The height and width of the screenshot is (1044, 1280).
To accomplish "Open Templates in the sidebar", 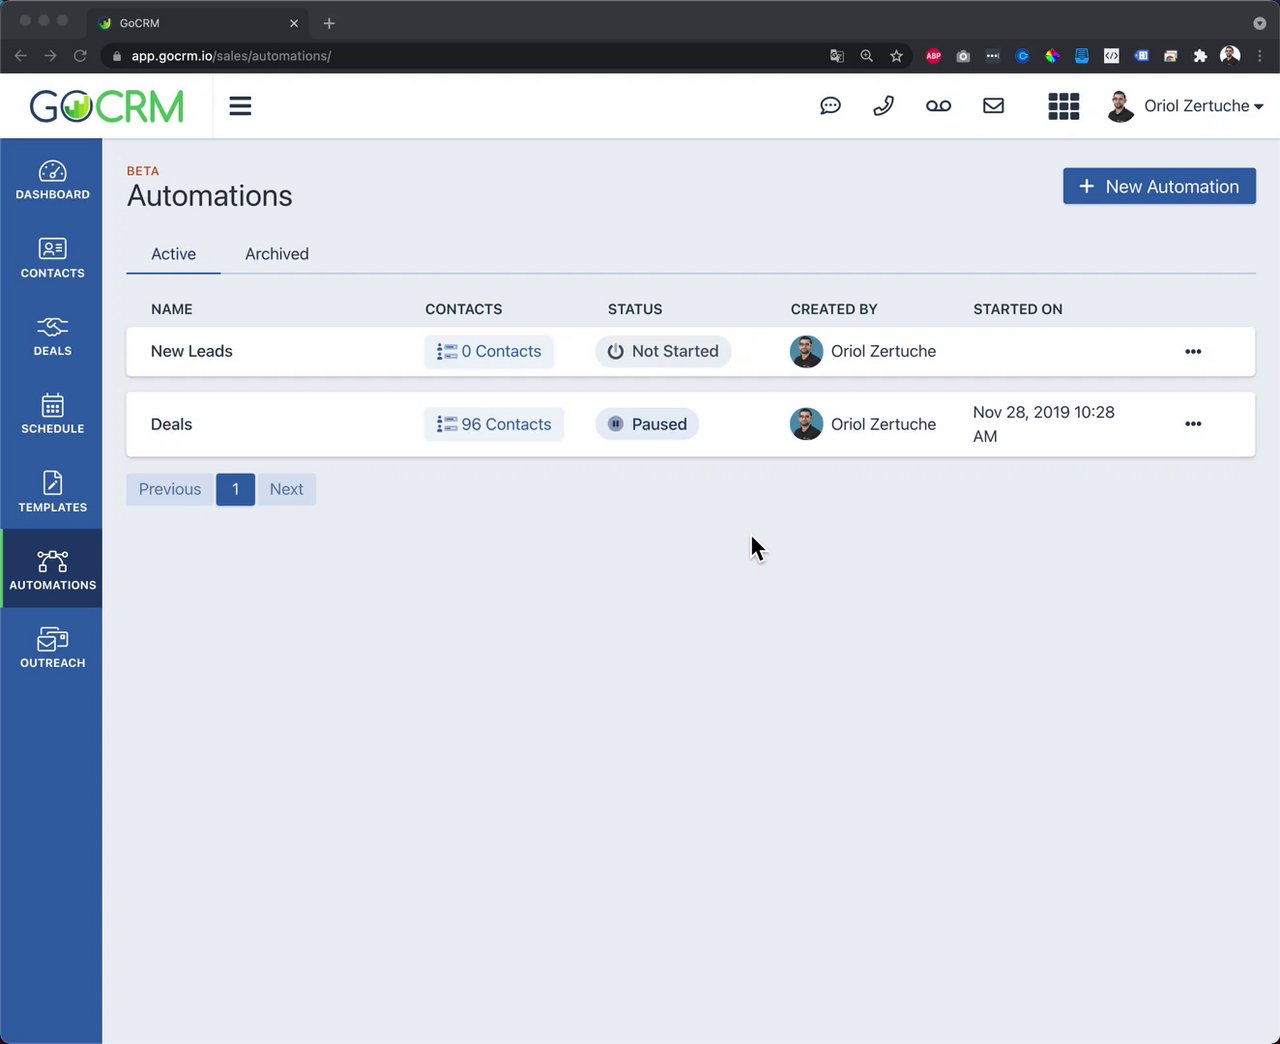I will pos(52,492).
